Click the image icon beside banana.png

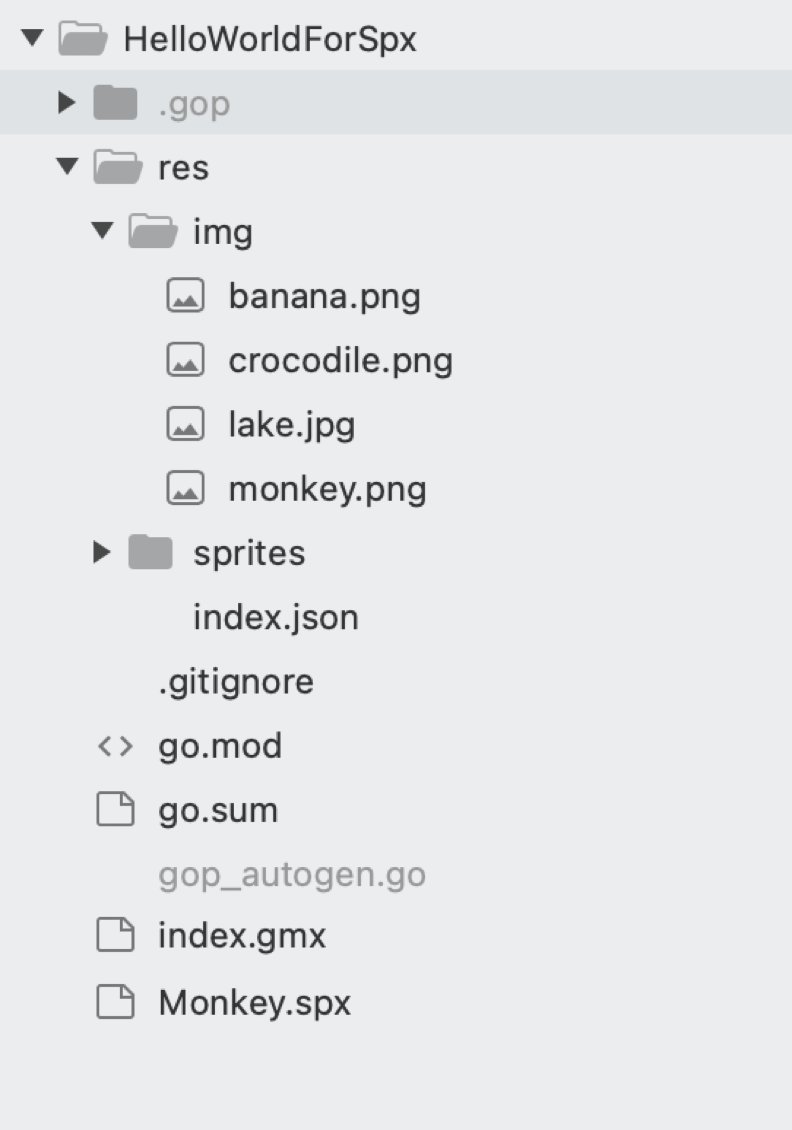coord(185,297)
